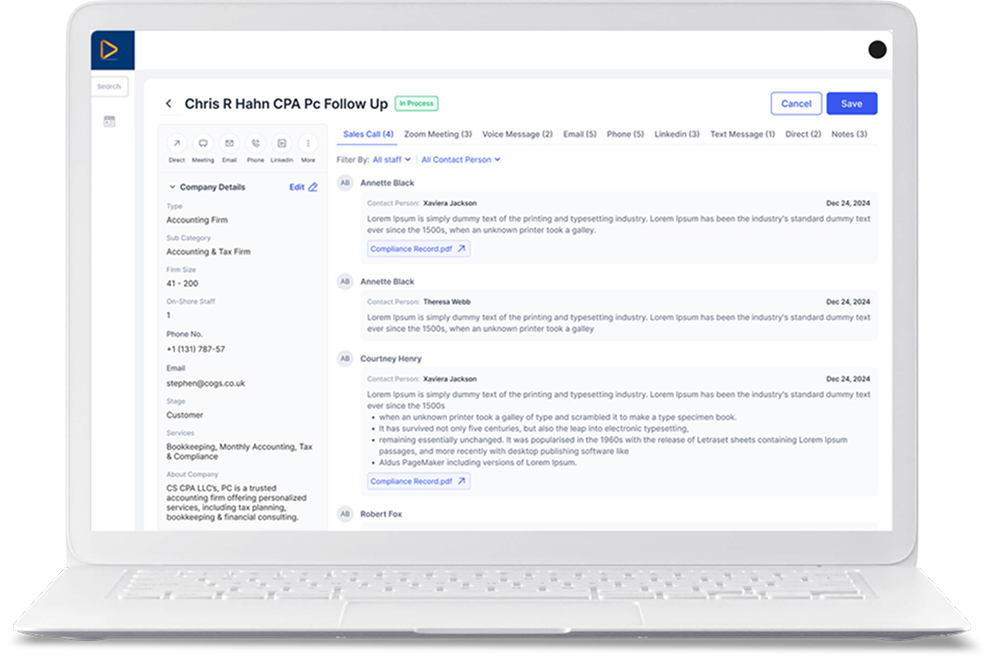Viewport: 992px width, 660px height.
Task: Click first Annette Black AB avatar
Action: click(x=345, y=183)
